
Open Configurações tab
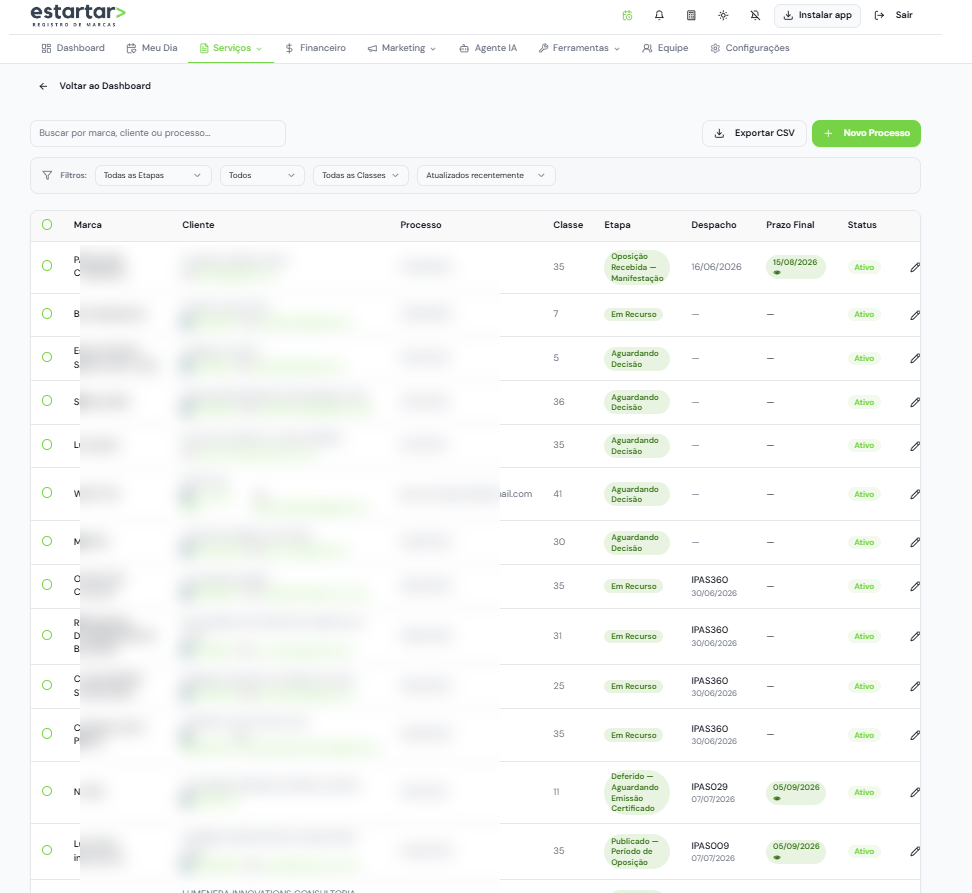pos(750,48)
